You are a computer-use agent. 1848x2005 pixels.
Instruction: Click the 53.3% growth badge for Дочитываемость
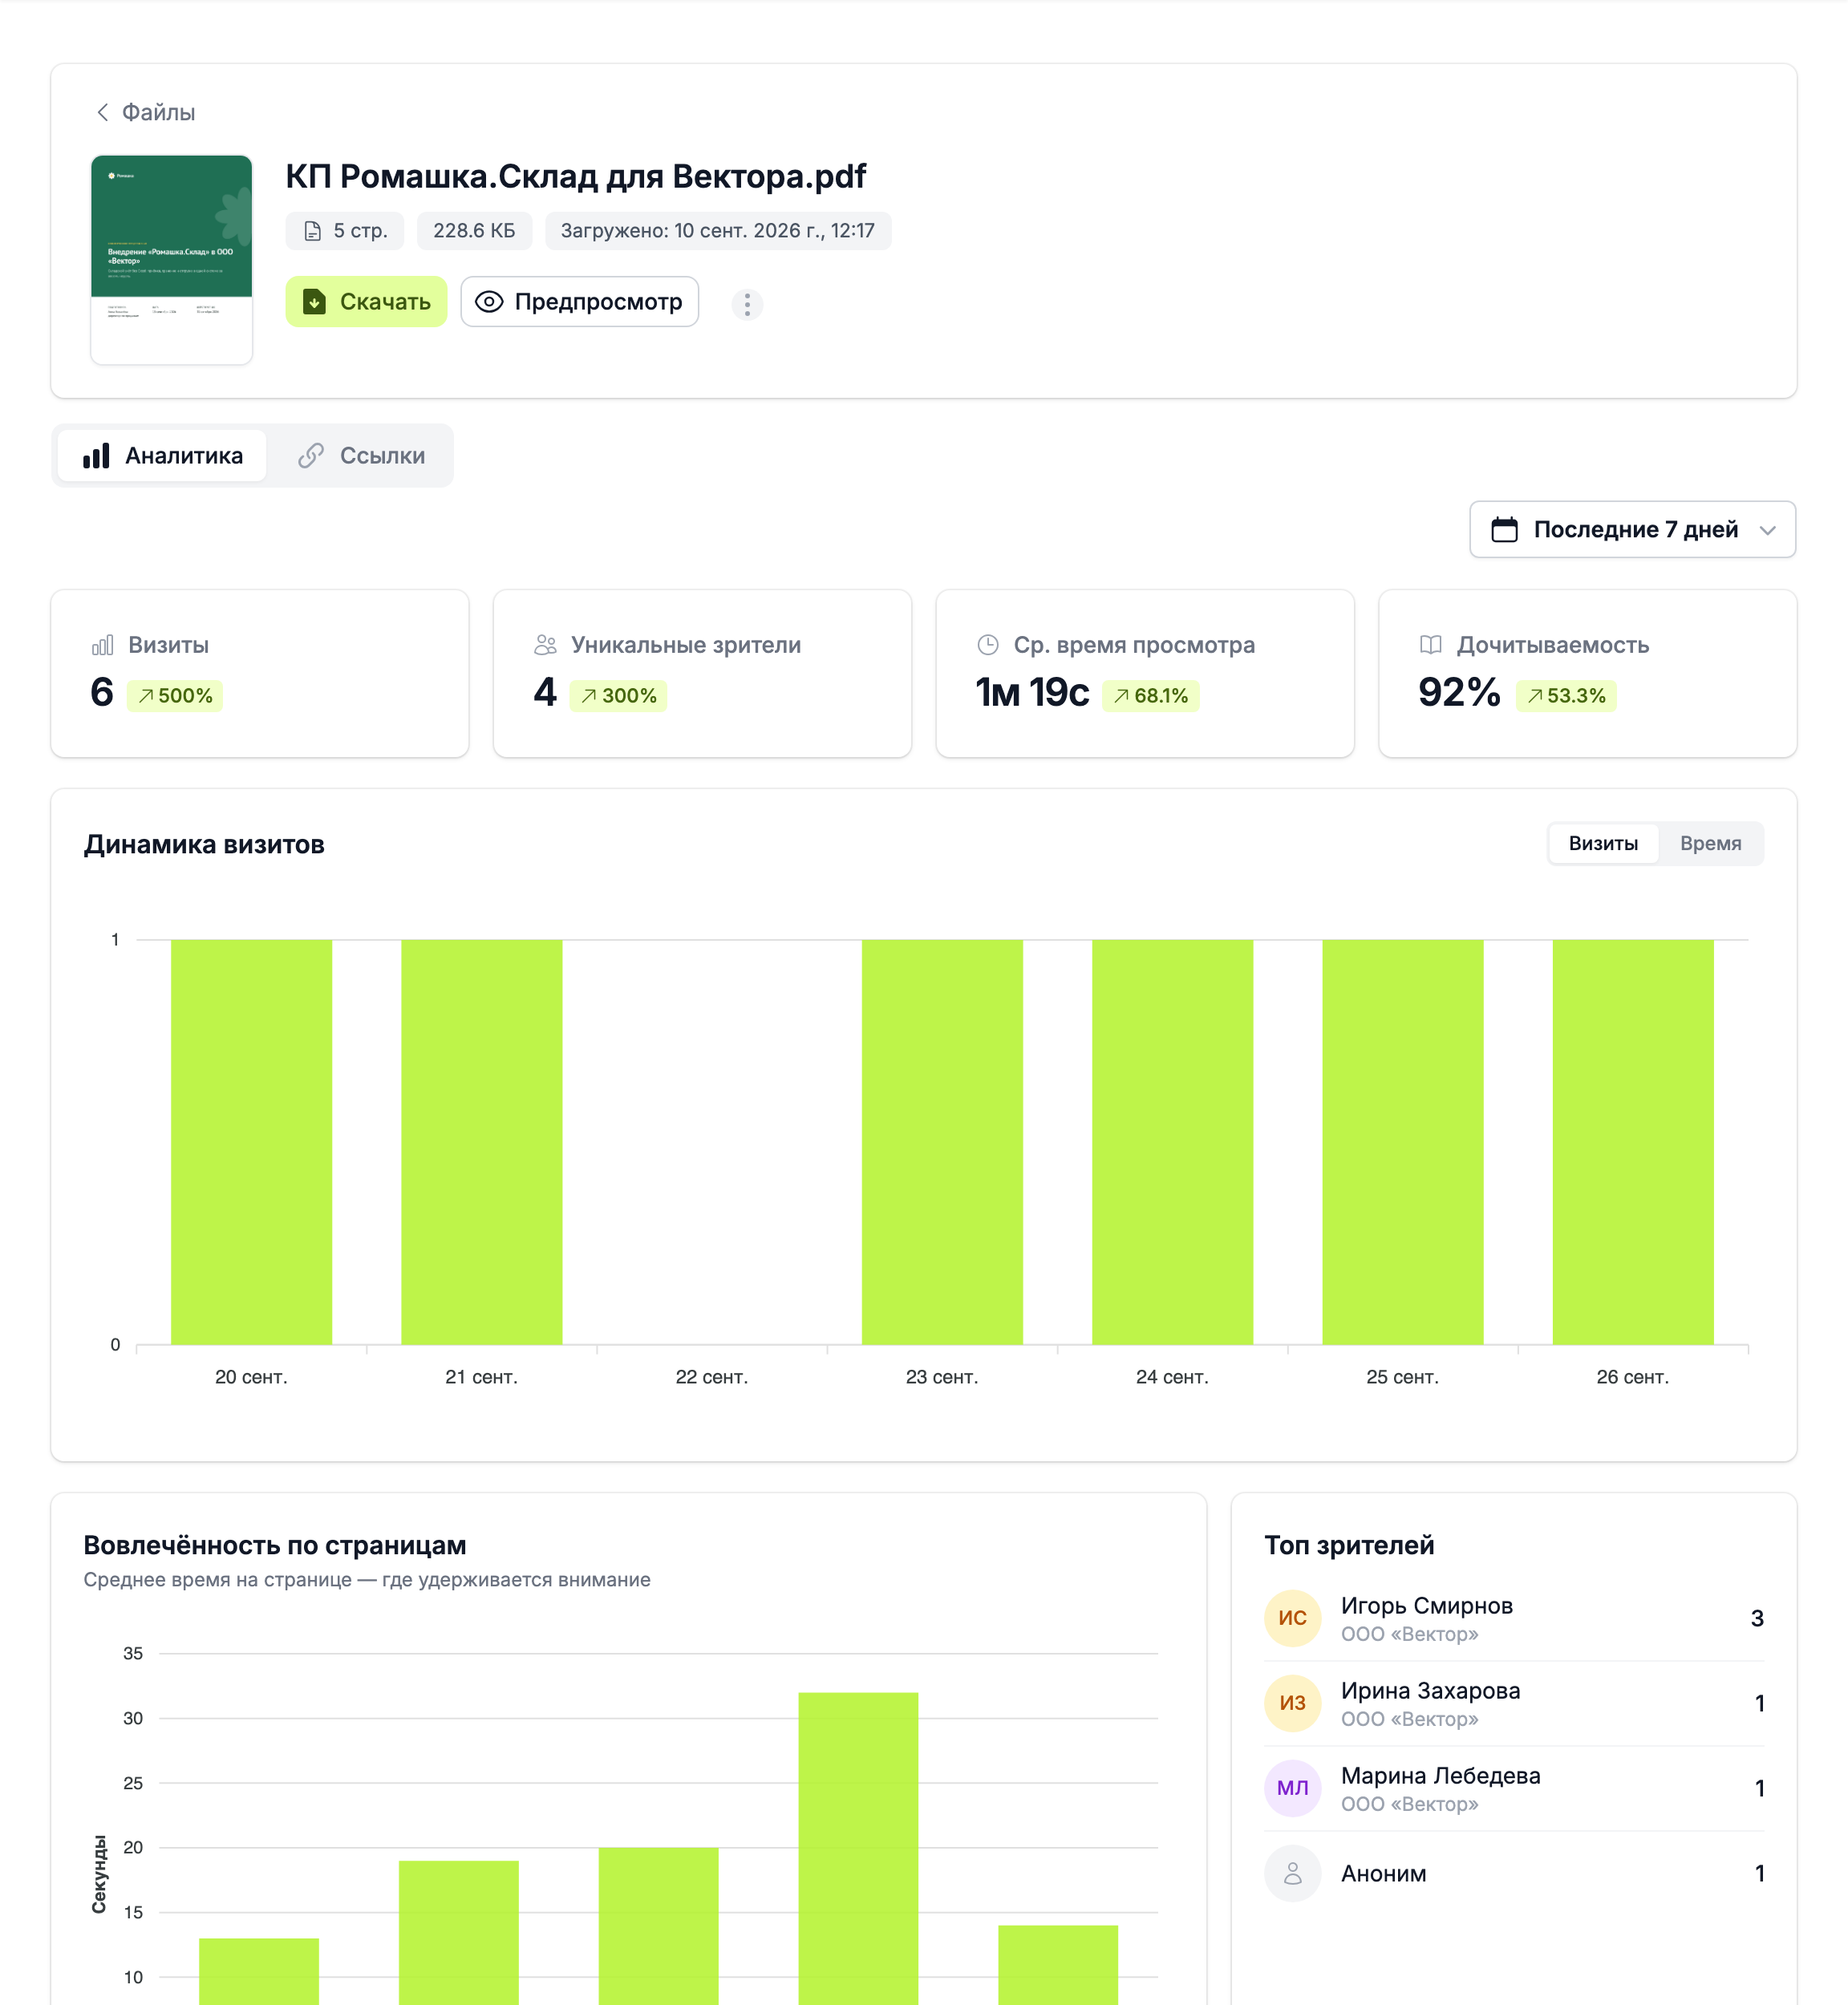[1566, 696]
